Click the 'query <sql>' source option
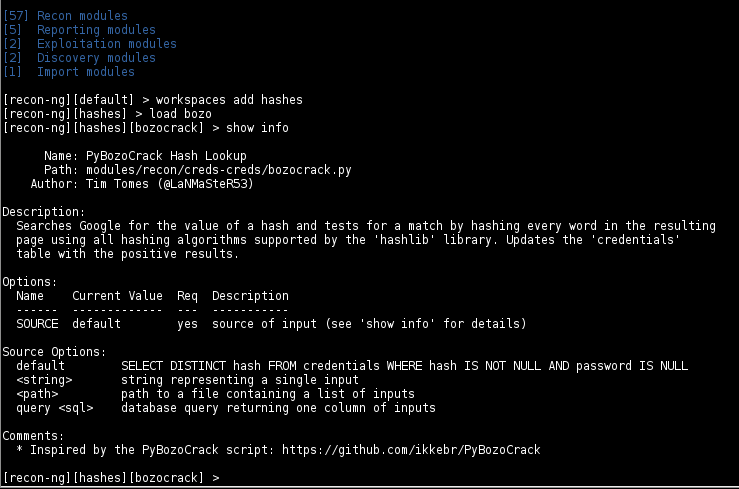The image size is (739, 489). pos(55,408)
